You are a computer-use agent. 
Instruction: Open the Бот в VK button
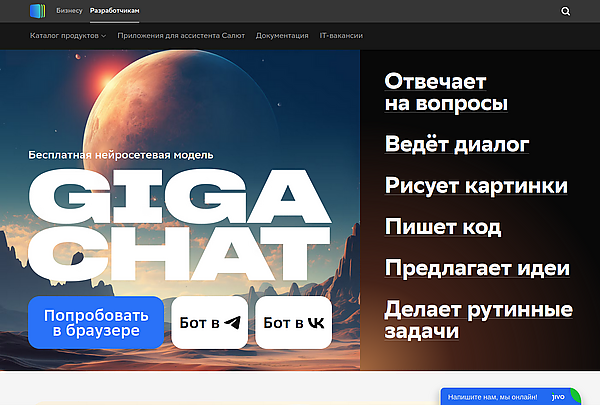coord(293,323)
